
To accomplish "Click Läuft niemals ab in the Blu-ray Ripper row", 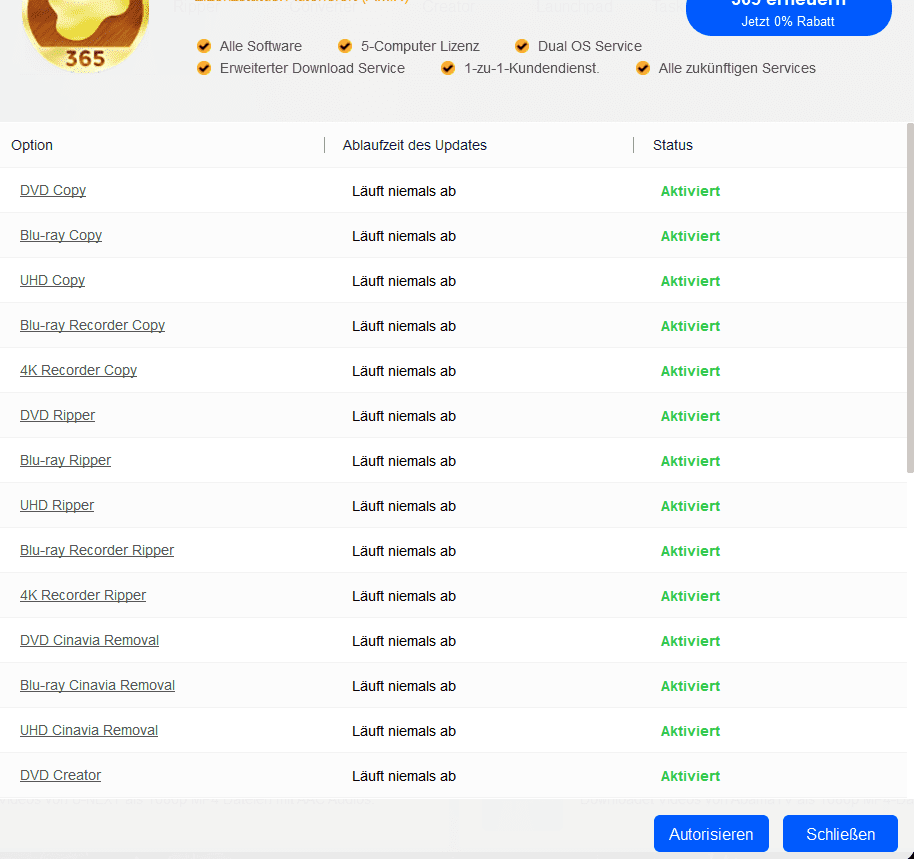I will click(404, 461).
